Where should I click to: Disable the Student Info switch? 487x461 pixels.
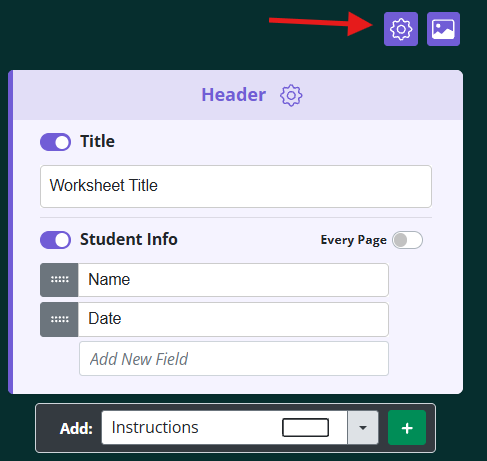click(x=55, y=240)
